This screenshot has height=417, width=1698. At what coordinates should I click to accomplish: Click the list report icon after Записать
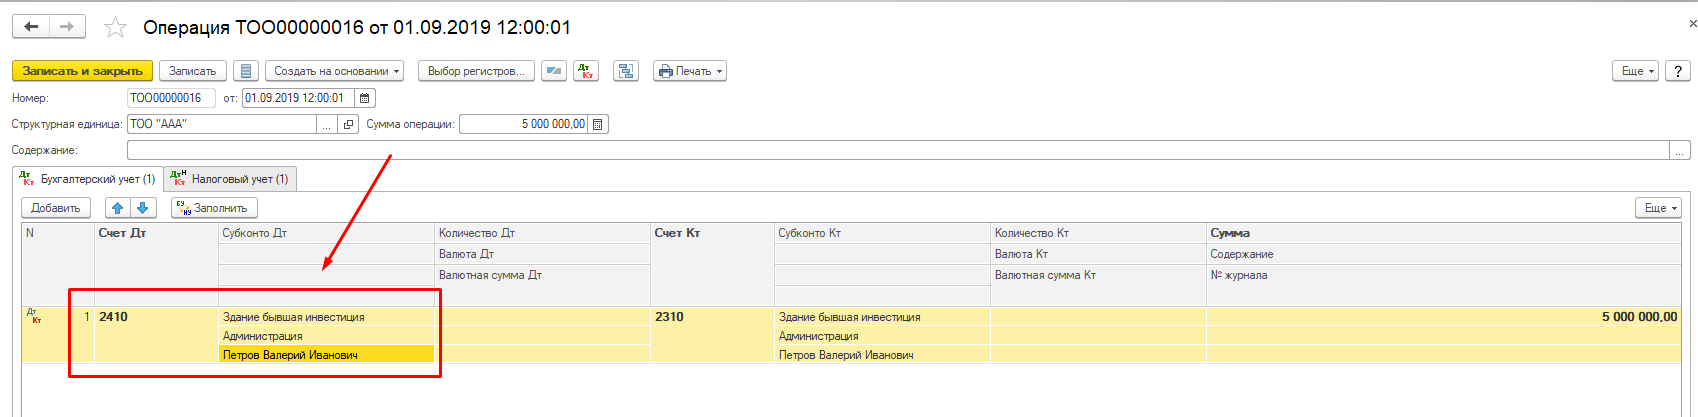point(246,71)
